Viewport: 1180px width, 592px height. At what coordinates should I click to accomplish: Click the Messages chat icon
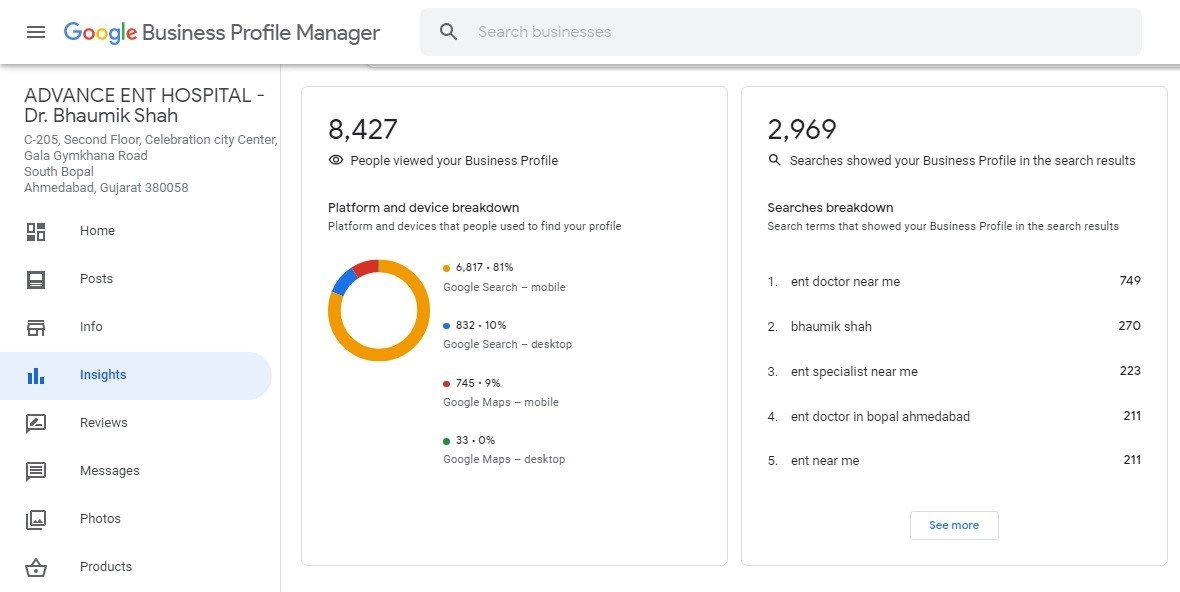[36, 471]
